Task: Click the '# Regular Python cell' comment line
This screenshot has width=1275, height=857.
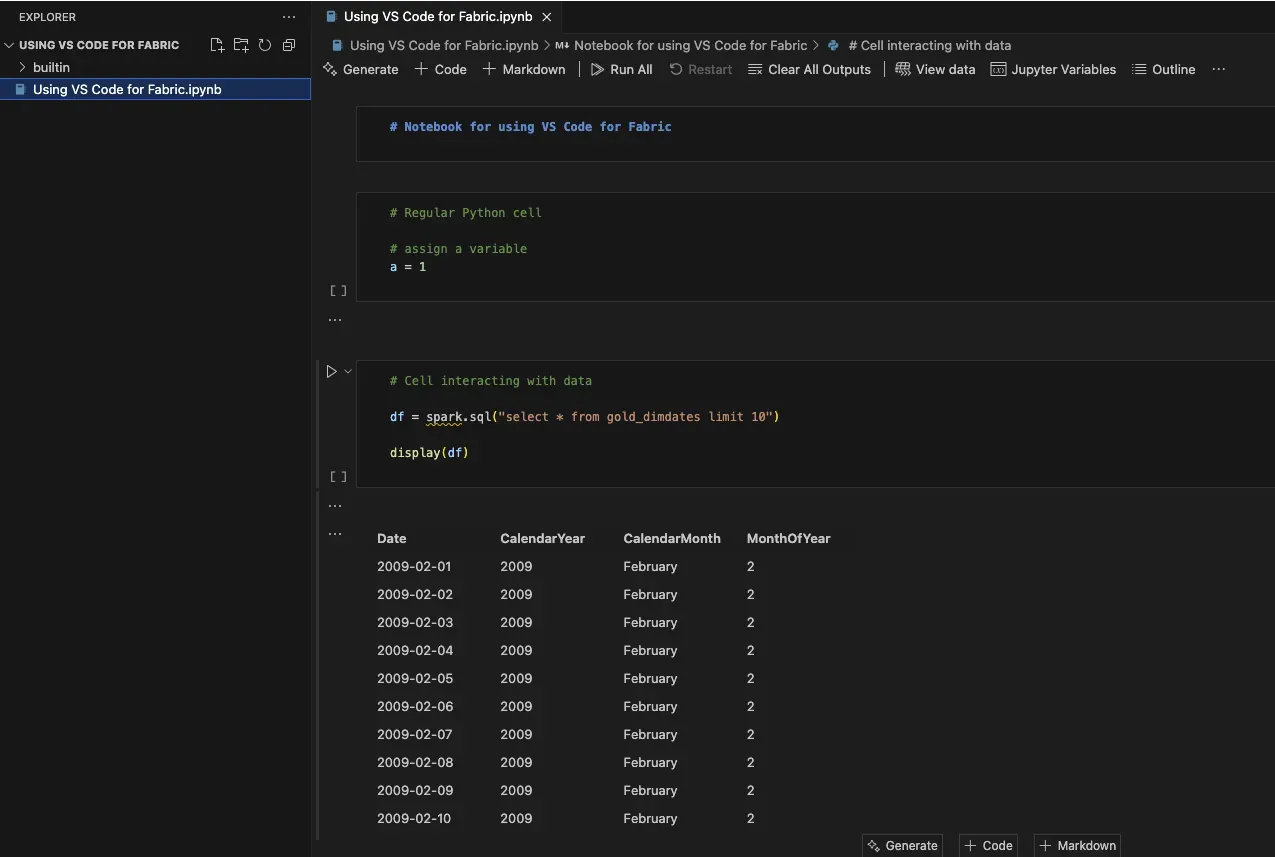Action: [x=466, y=213]
